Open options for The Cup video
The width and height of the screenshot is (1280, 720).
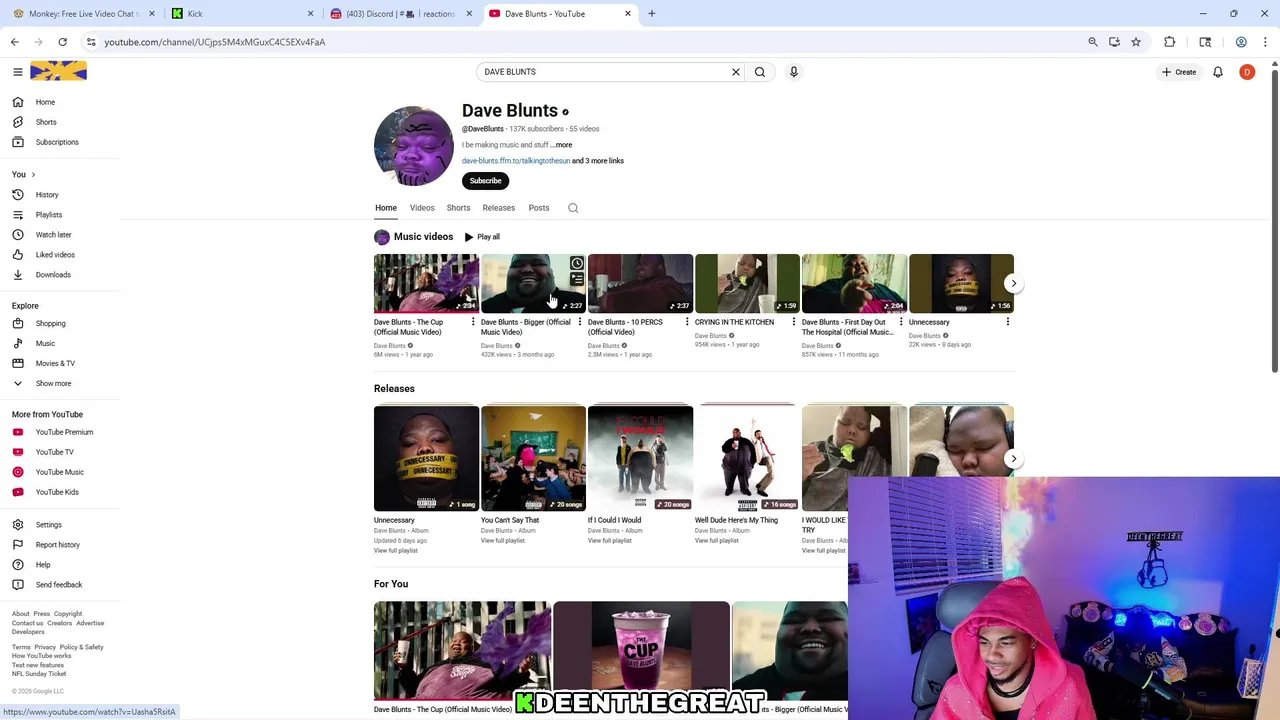pos(473,322)
